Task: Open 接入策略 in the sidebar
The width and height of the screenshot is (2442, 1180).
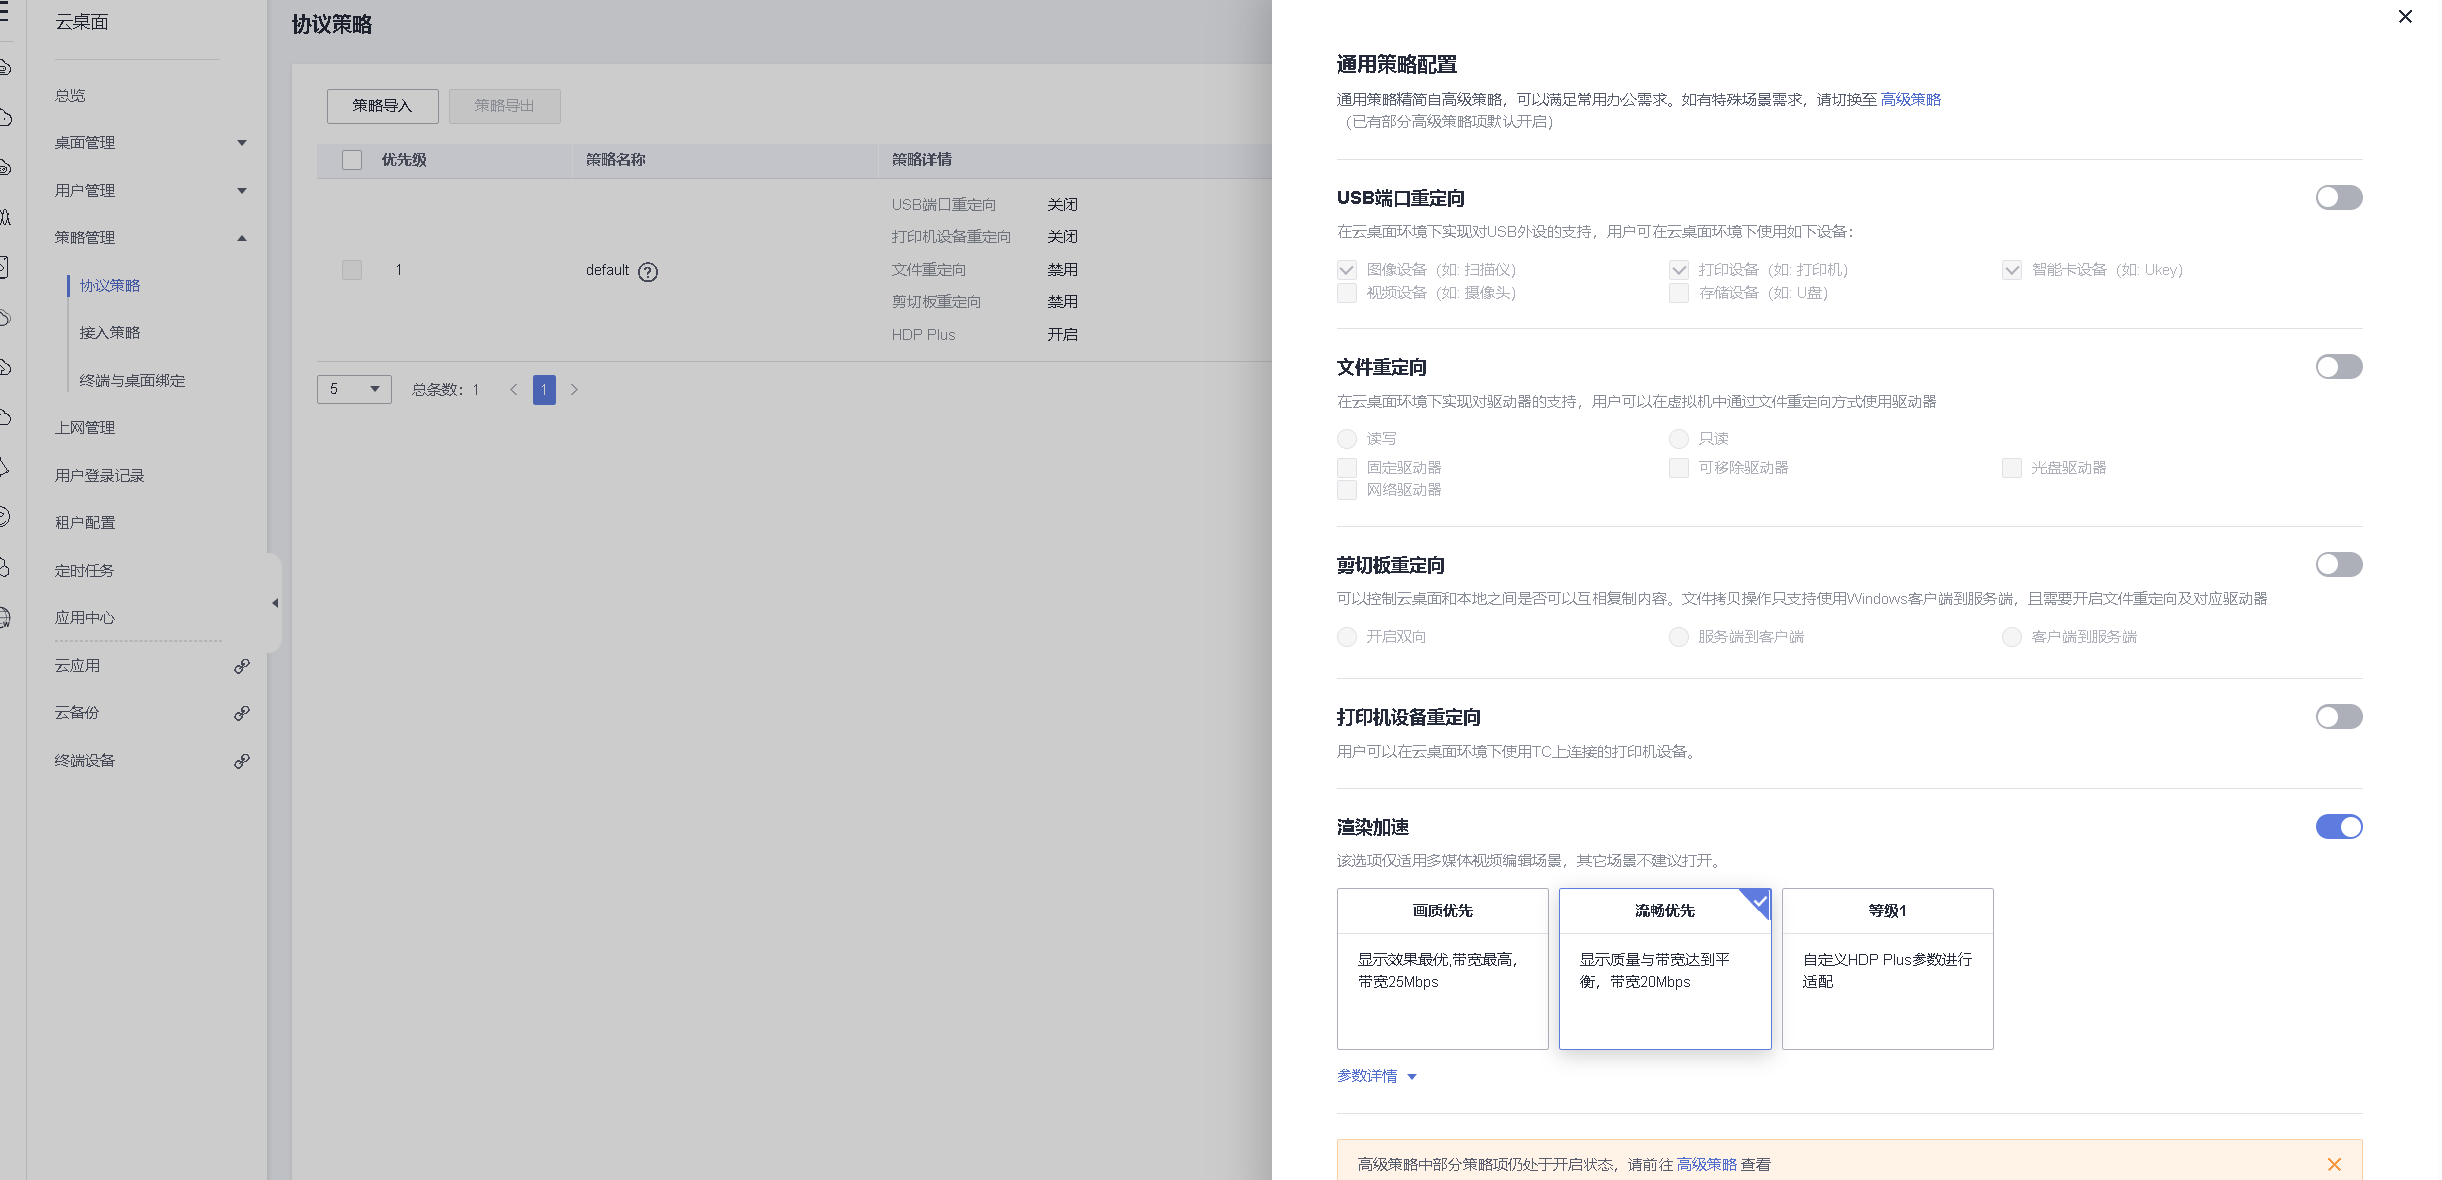Action: (110, 333)
